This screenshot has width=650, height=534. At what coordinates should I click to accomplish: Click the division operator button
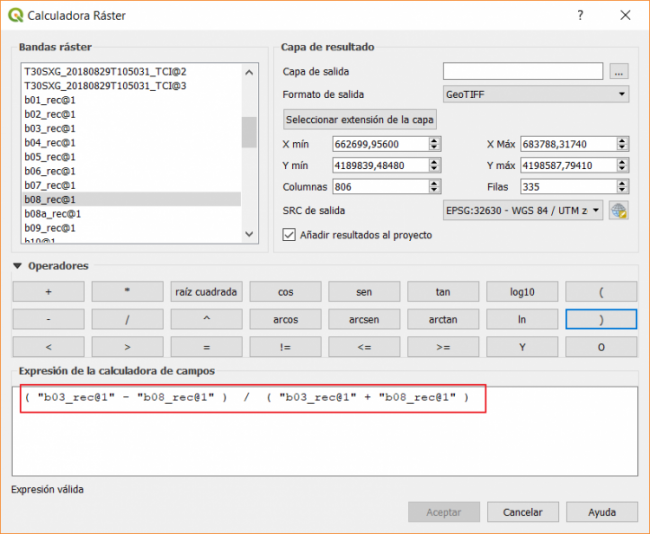(127, 319)
